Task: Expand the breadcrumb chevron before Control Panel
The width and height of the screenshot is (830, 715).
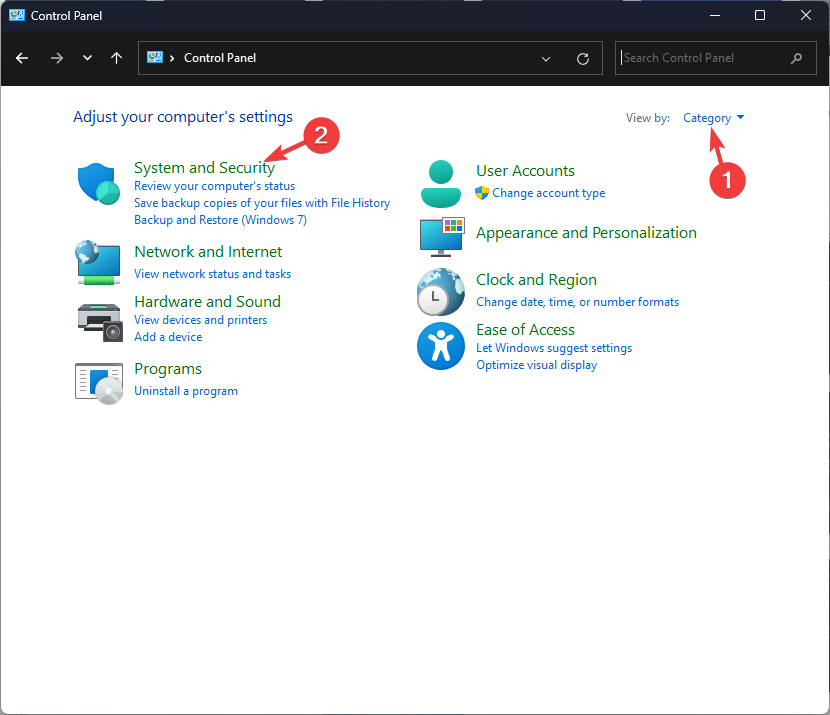Action: pyautogui.click(x=172, y=58)
